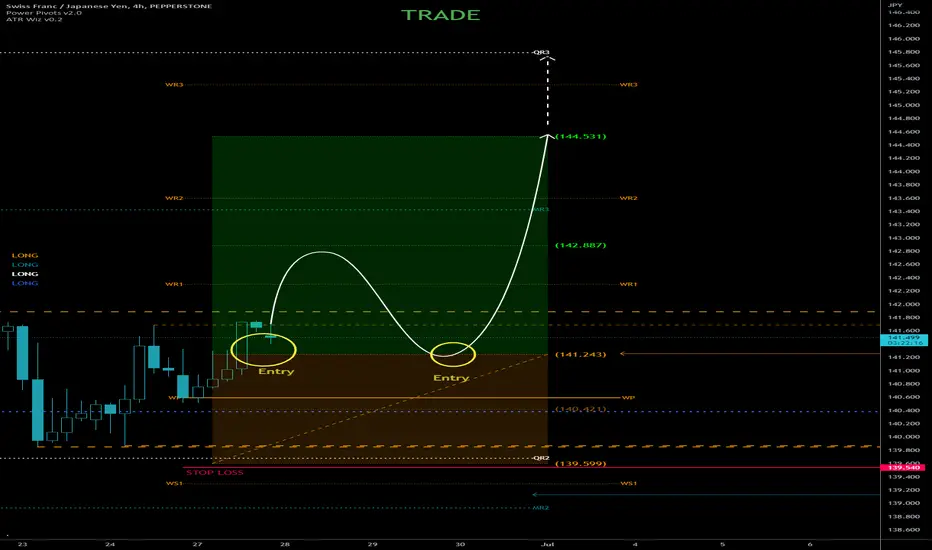Viewport: 932px width, 550px height.
Task: Click the (144.531) target price label
Action: point(581,136)
